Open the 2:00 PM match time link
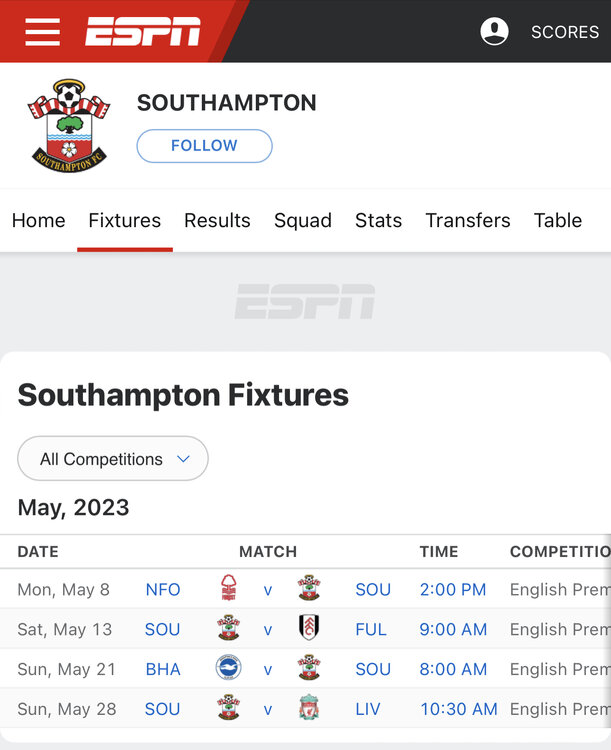 coord(453,589)
